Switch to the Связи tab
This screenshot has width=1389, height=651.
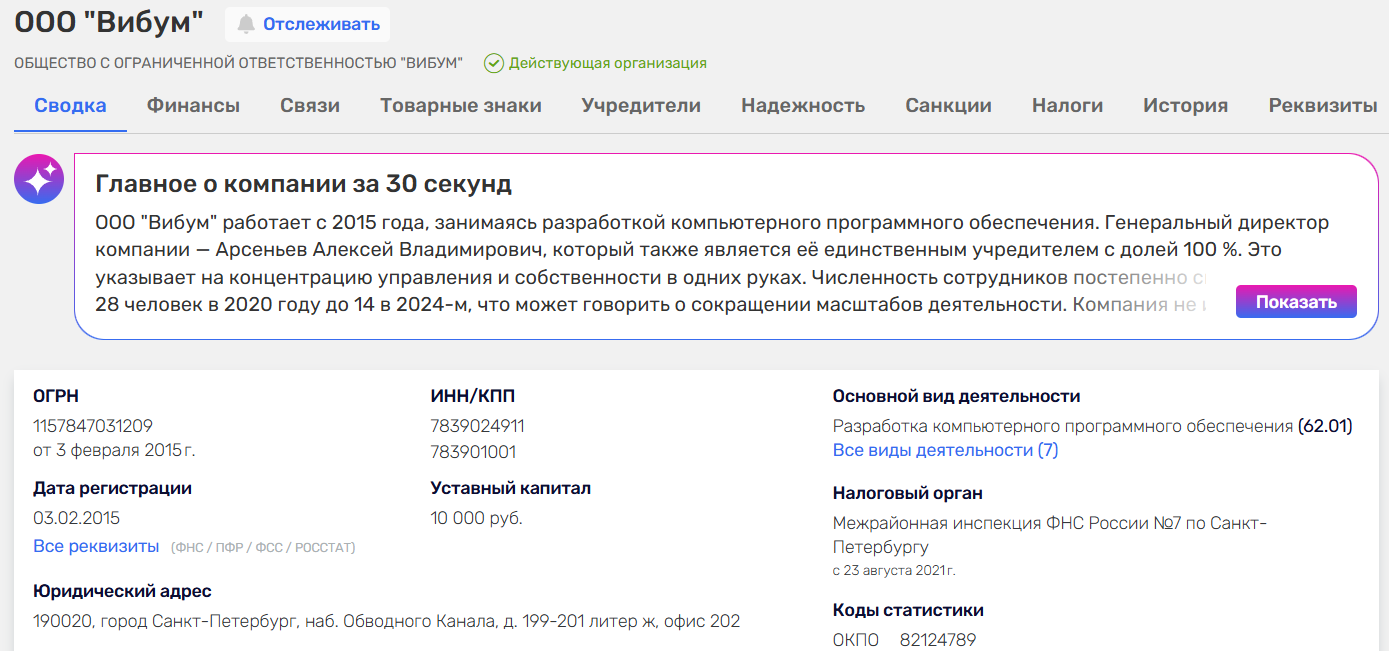pos(310,106)
